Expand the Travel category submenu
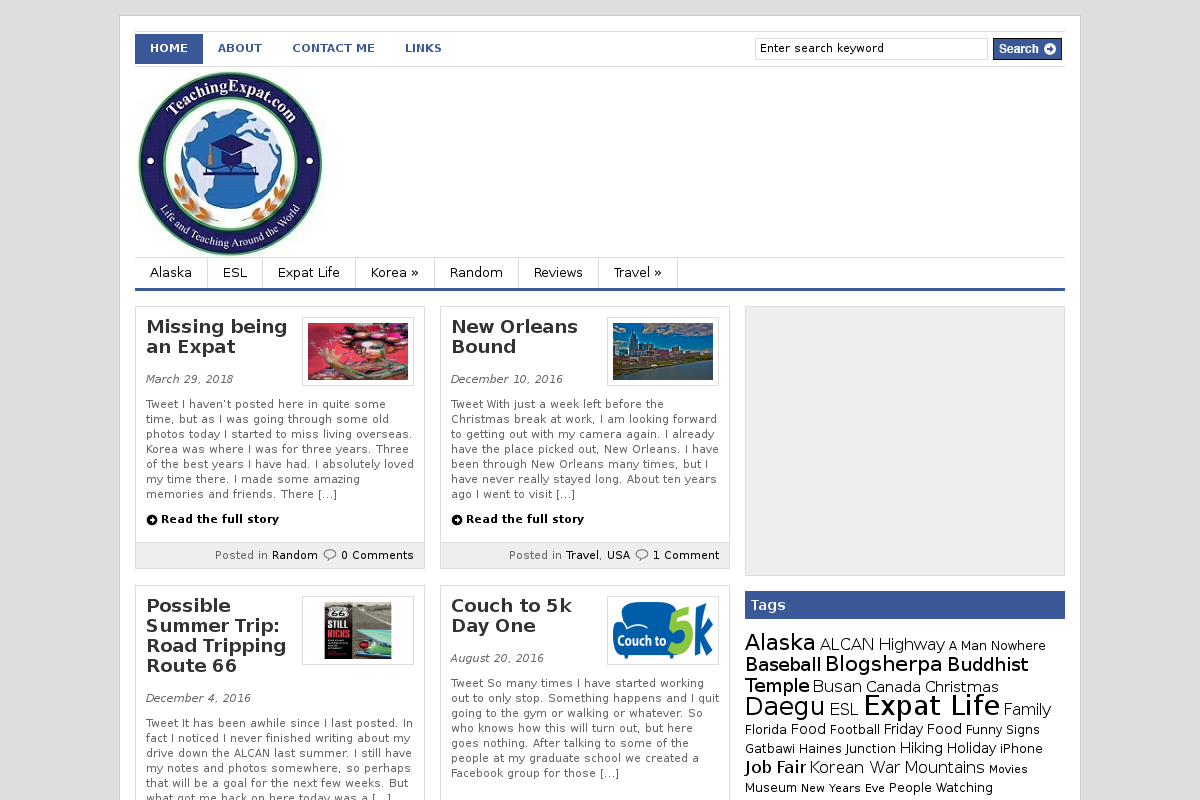Viewport: 1200px width, 800px height. [x=637, y=273]
